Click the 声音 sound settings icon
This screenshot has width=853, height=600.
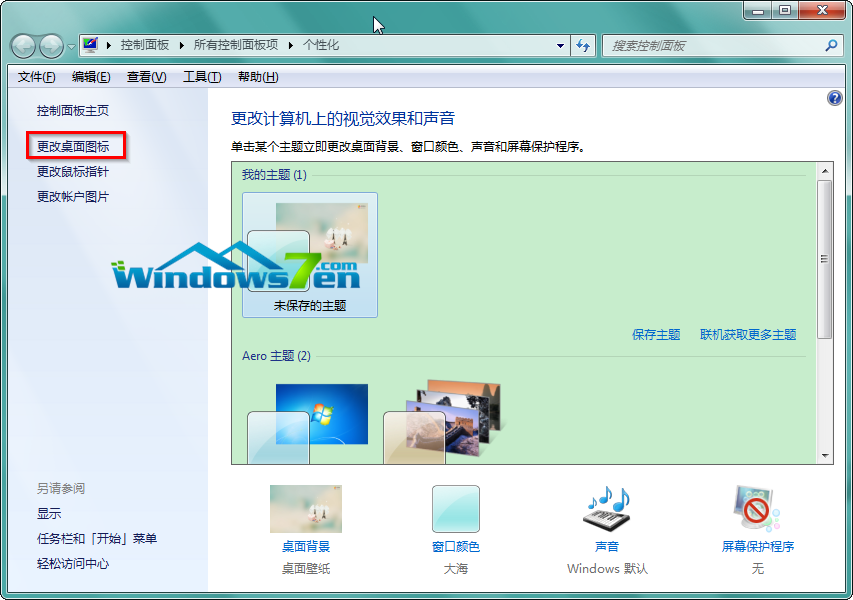pos(606,508)
